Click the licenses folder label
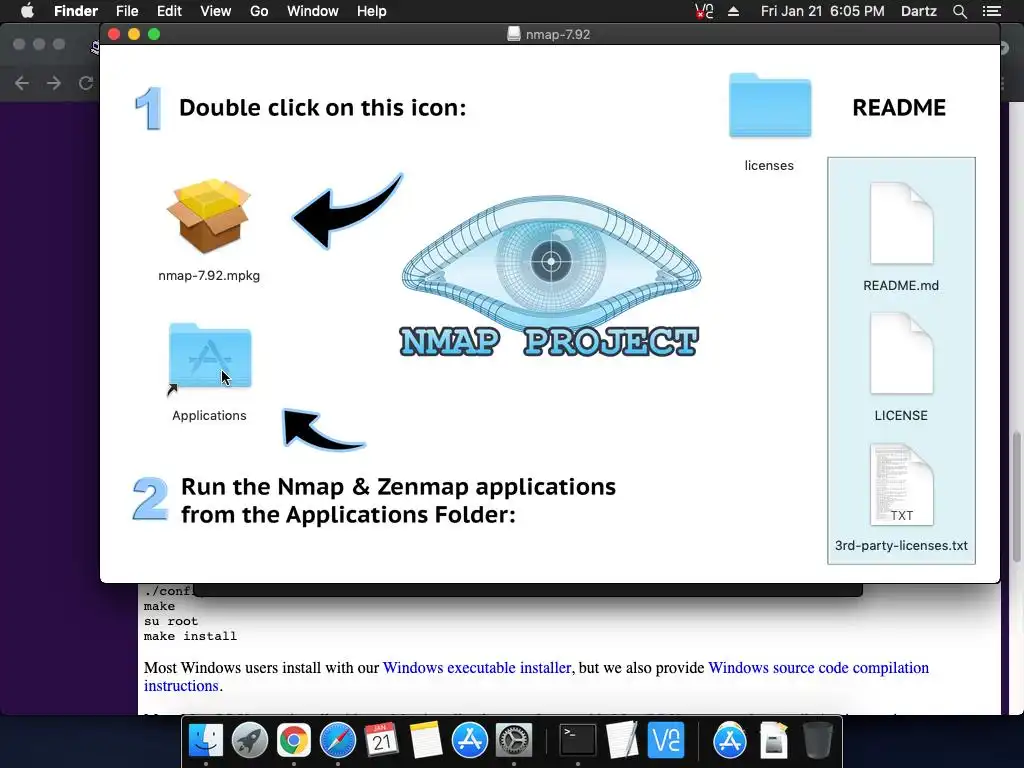 (x=769, y=166)
